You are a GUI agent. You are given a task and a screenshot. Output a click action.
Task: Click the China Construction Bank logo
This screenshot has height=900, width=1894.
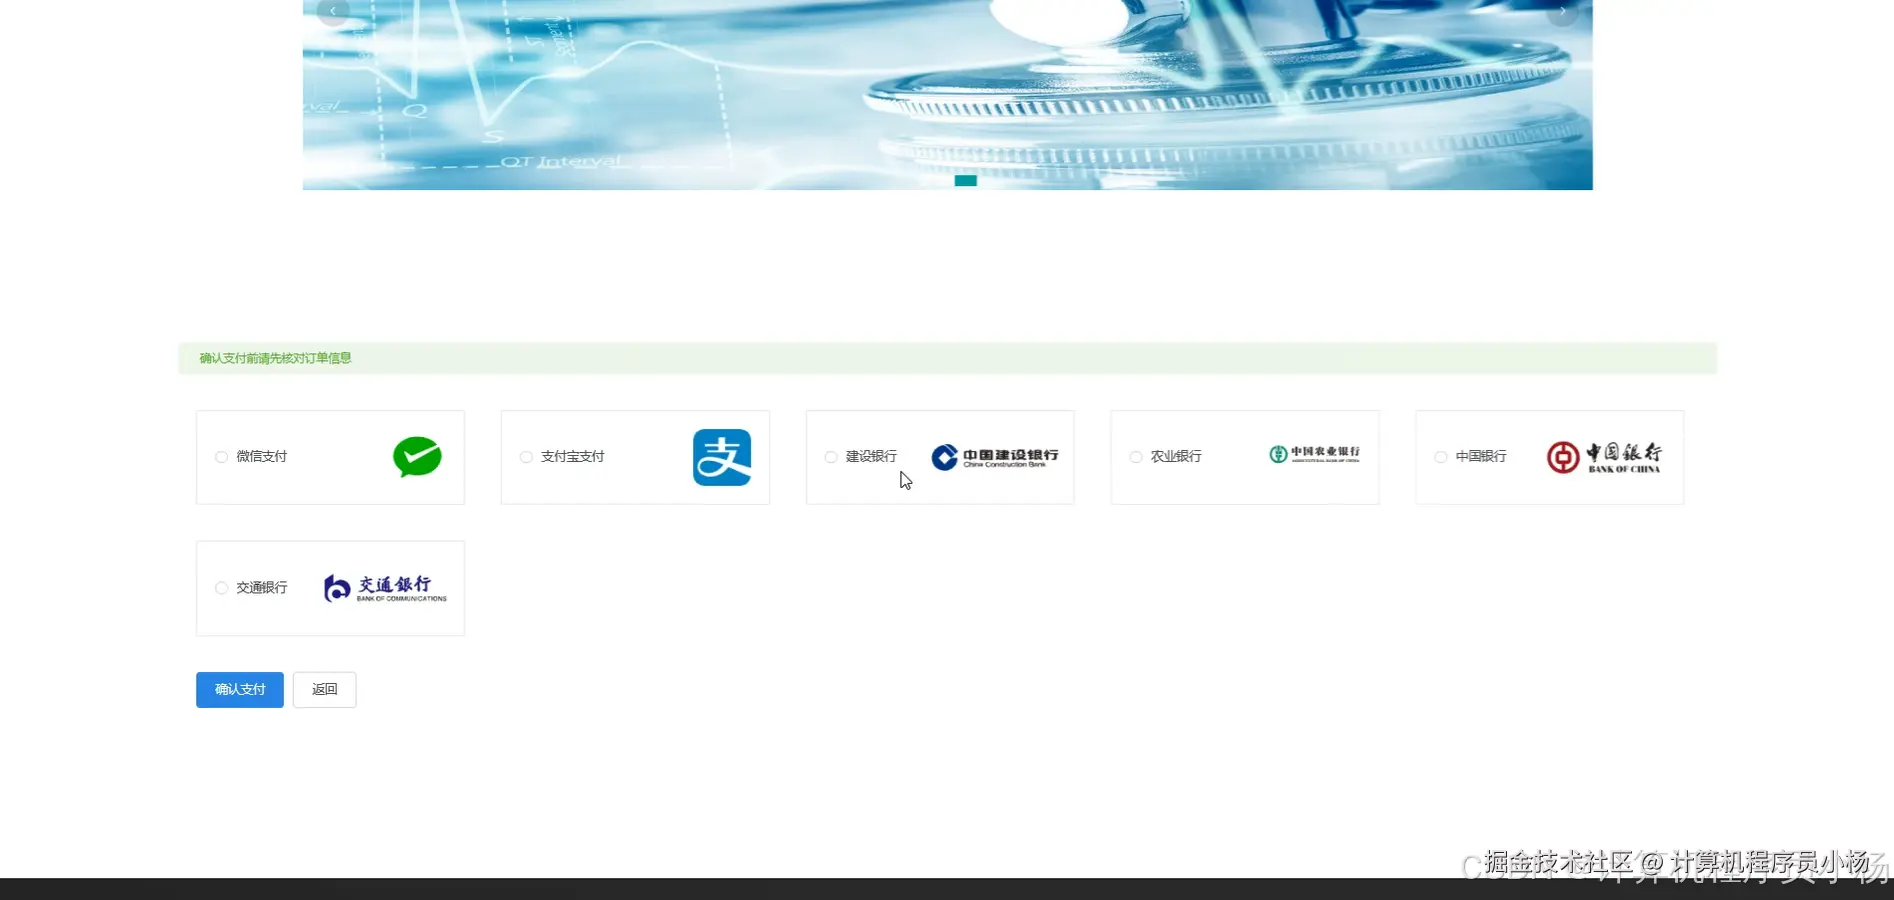coord(994,458)
